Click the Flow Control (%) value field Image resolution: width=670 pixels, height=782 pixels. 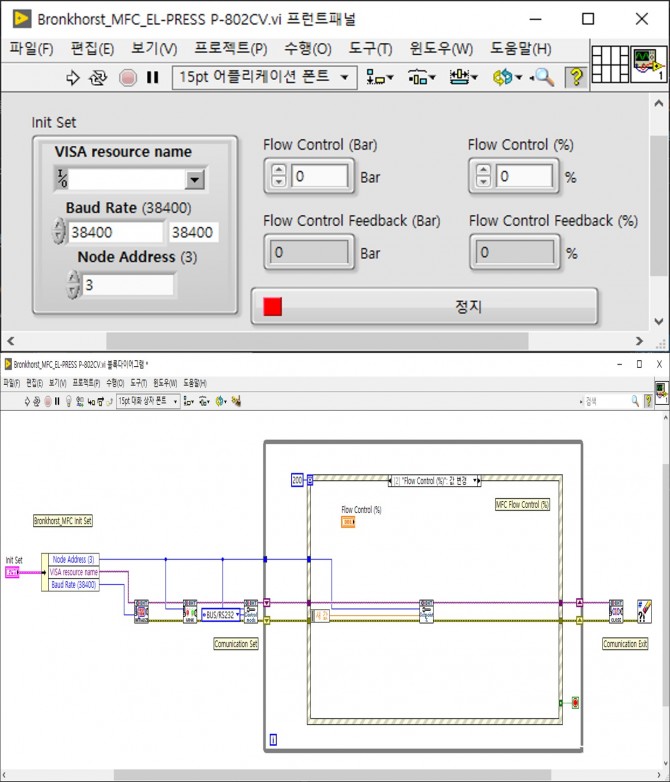pyautogui.click(x=524, y=176)
